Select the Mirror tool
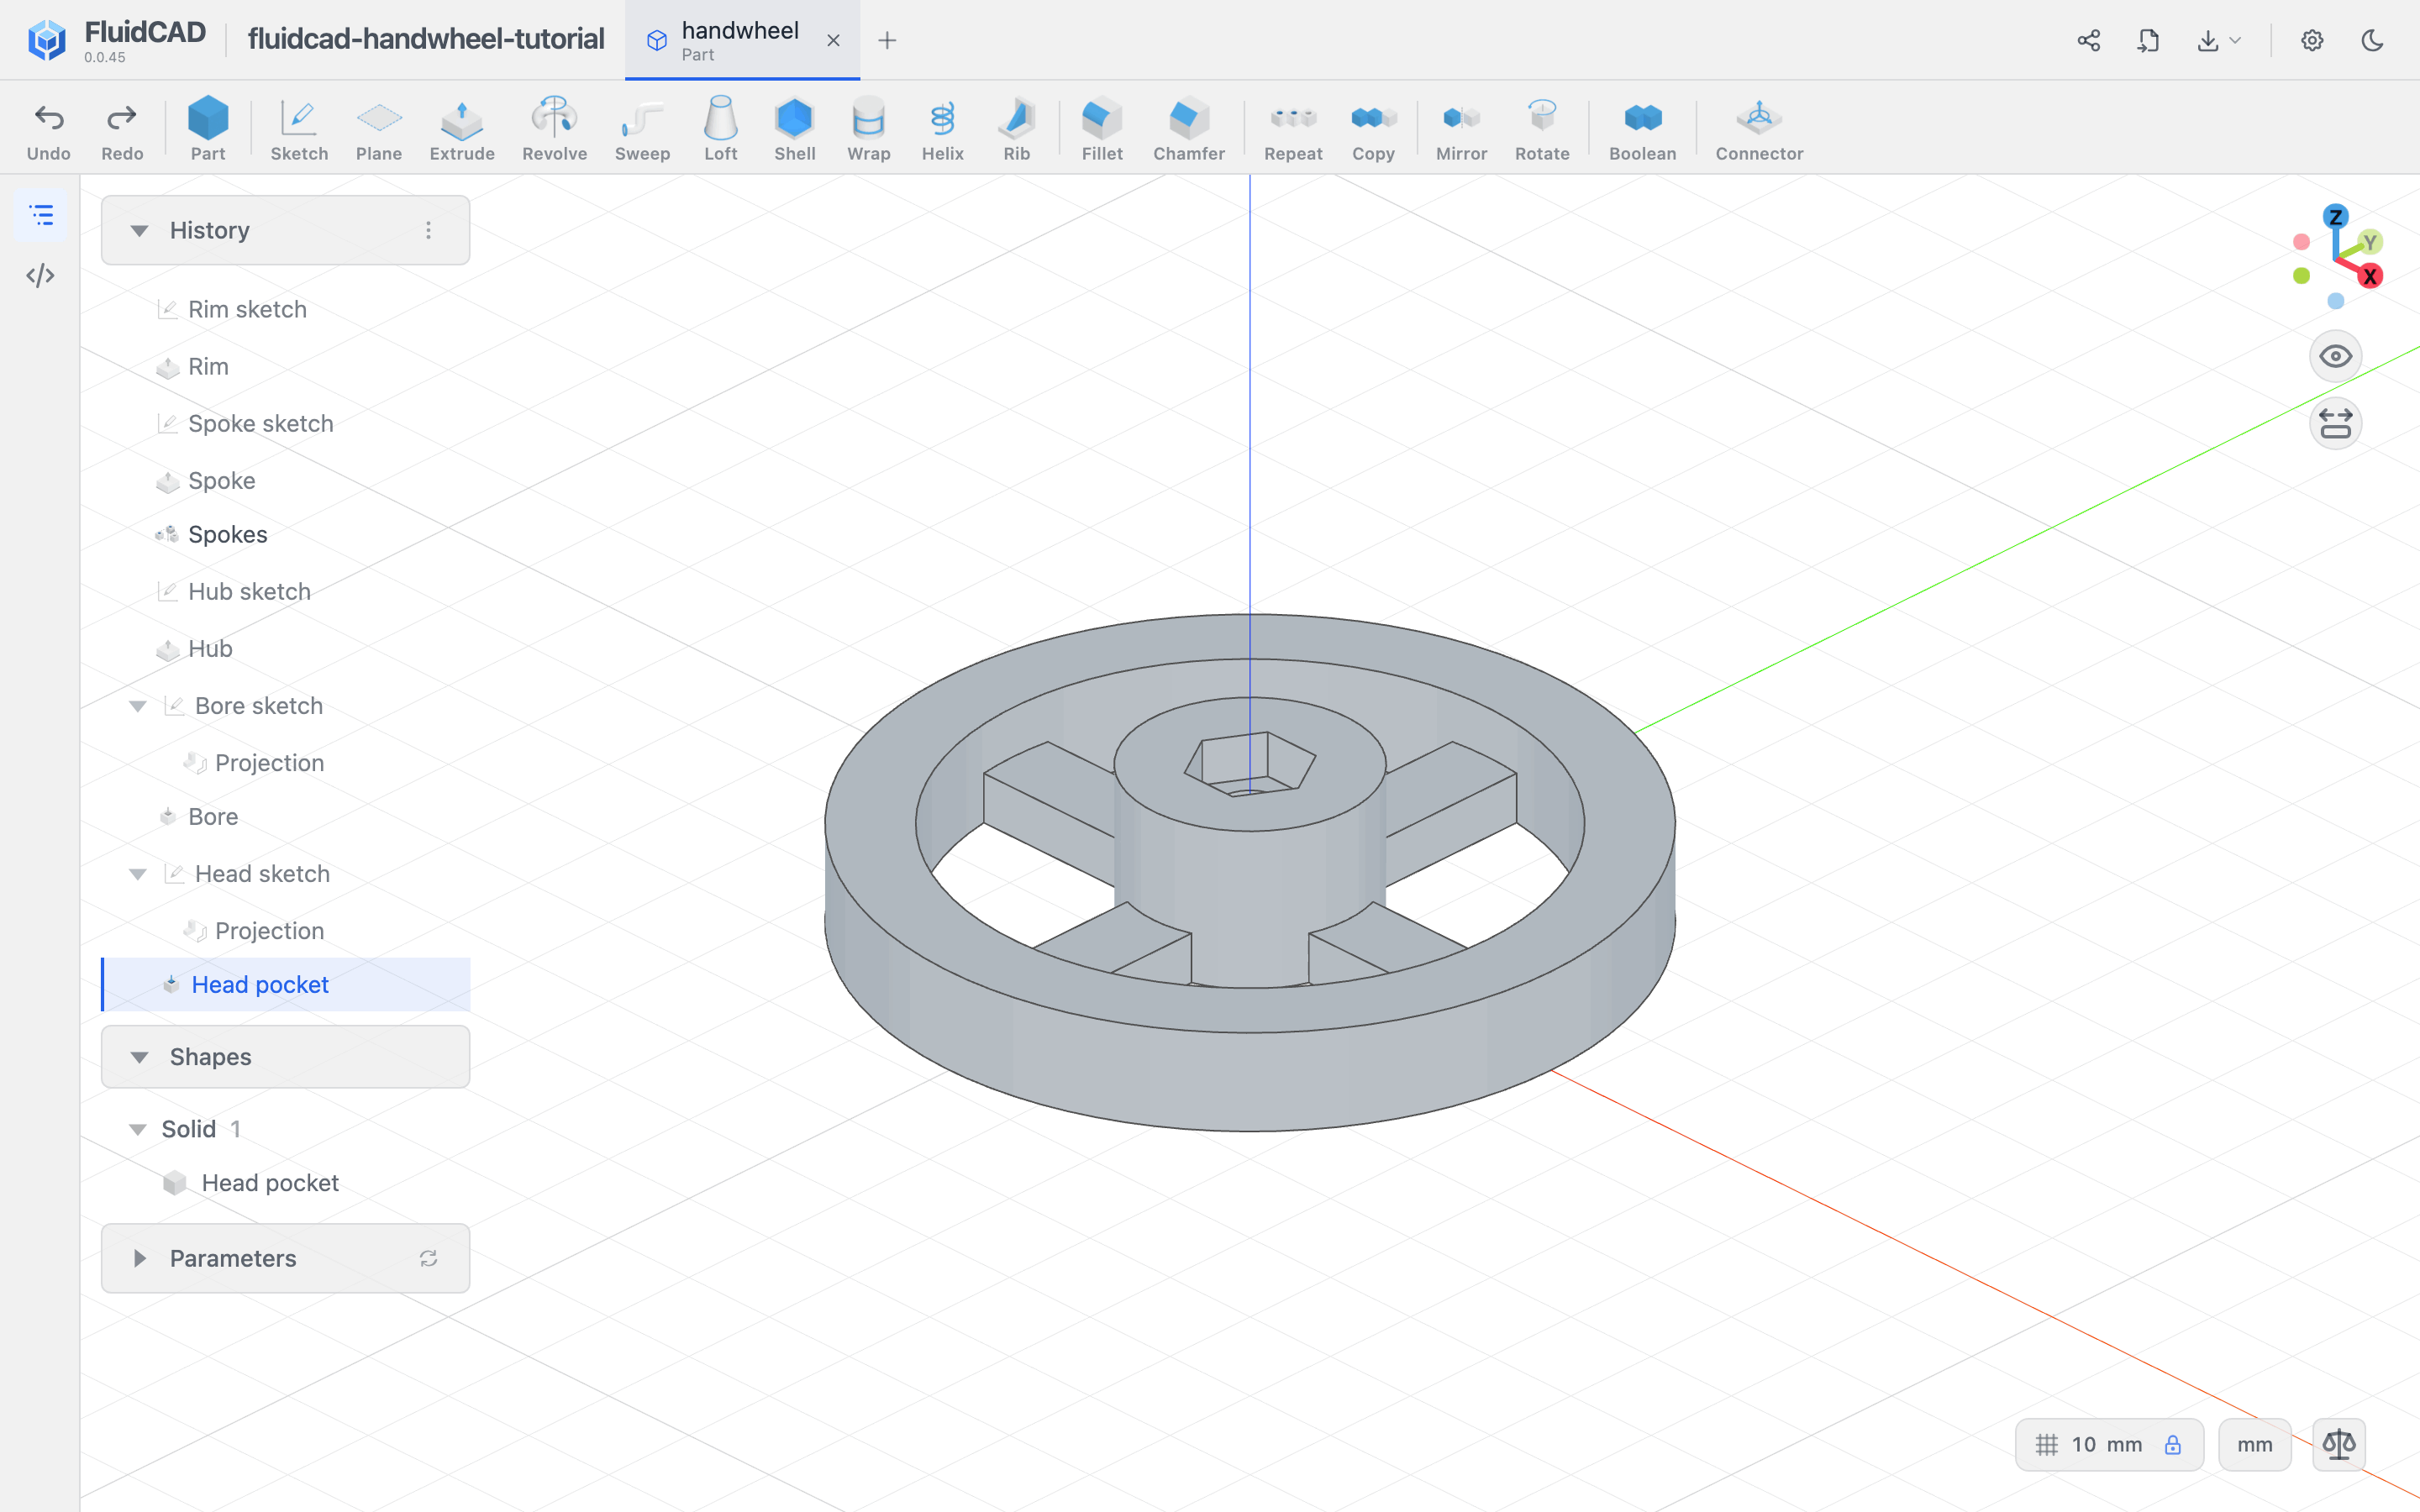Image resolution: width=2420 pixels, height=1512 pixels. point(1461,129)
